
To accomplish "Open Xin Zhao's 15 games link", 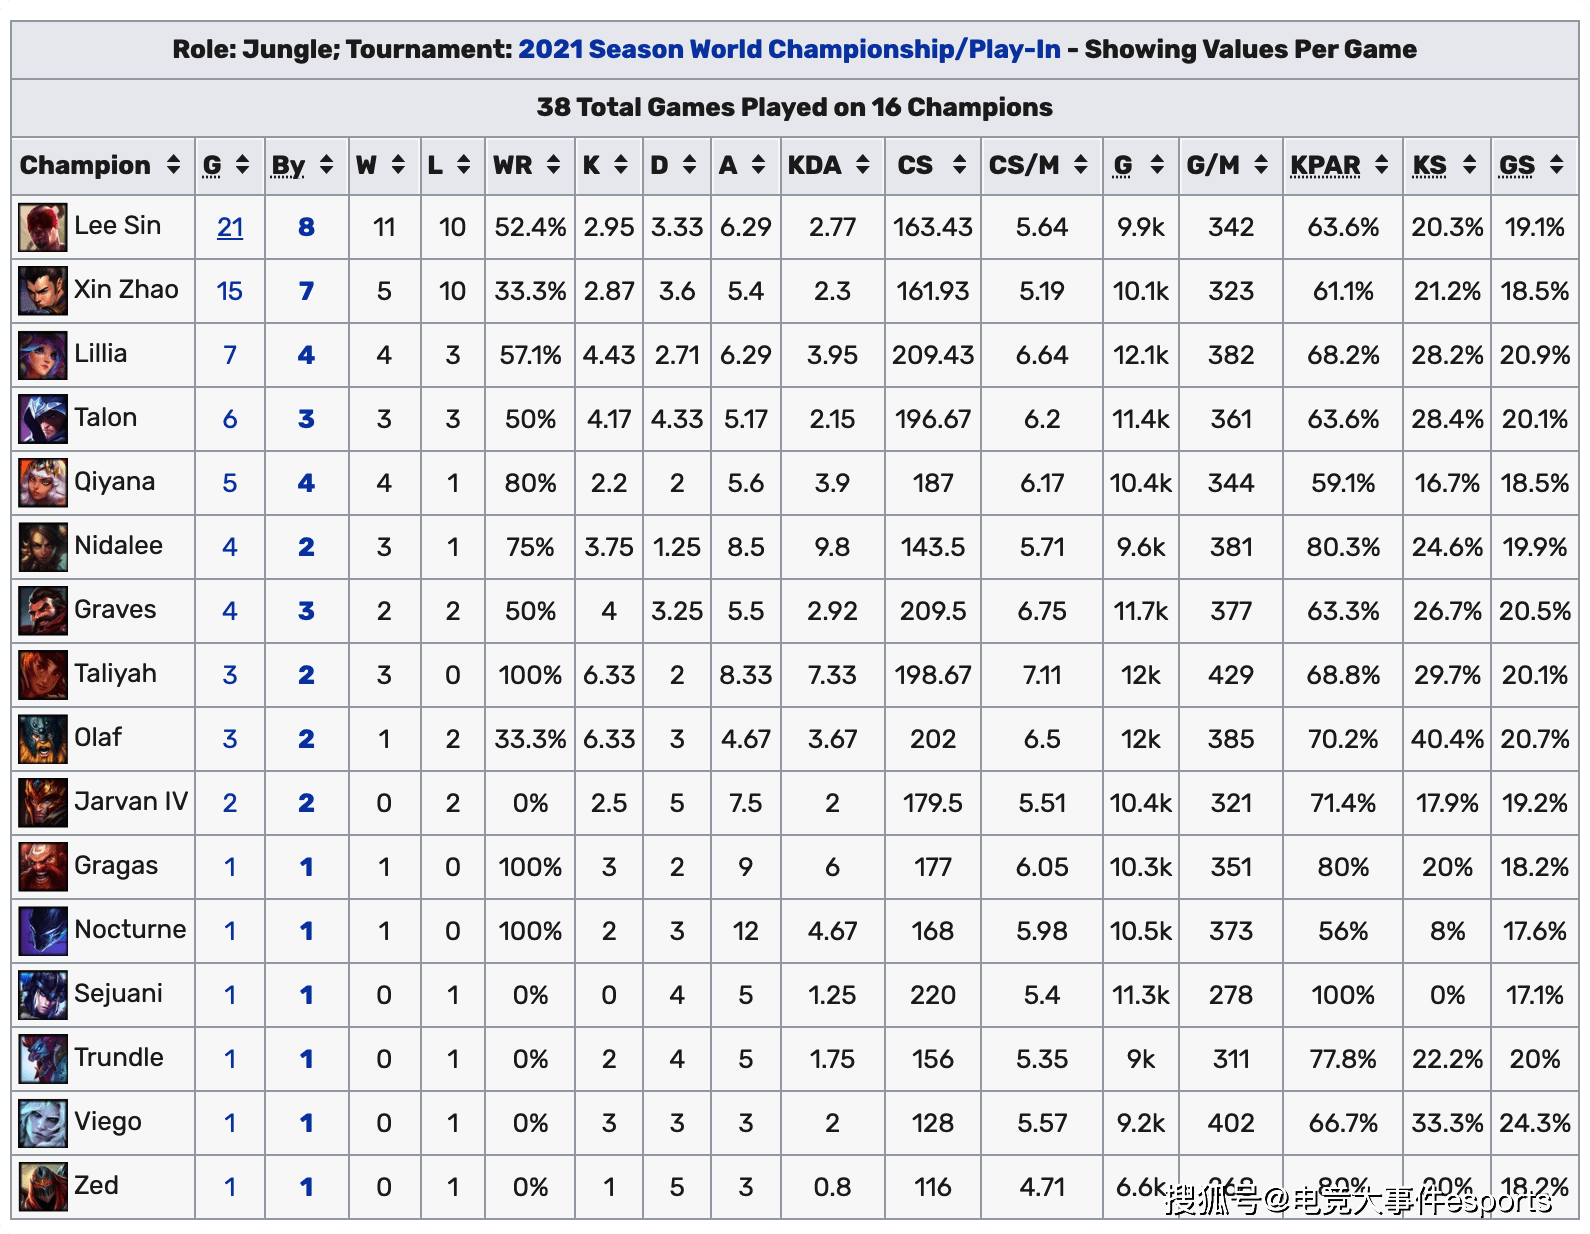I will pyautogui.click(x=230, y=292).
